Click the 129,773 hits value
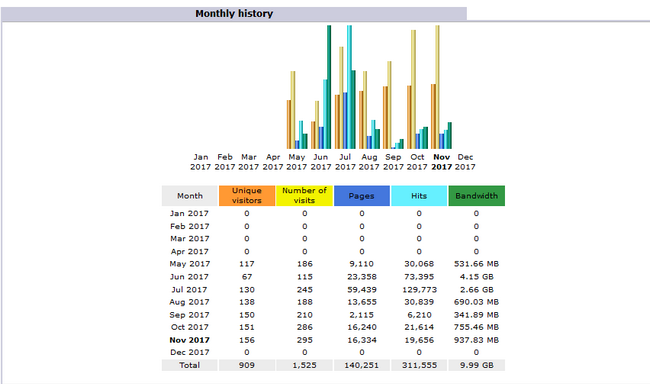Screen dimensions: 650x384 pyautogui.click(x=419, y=289)
